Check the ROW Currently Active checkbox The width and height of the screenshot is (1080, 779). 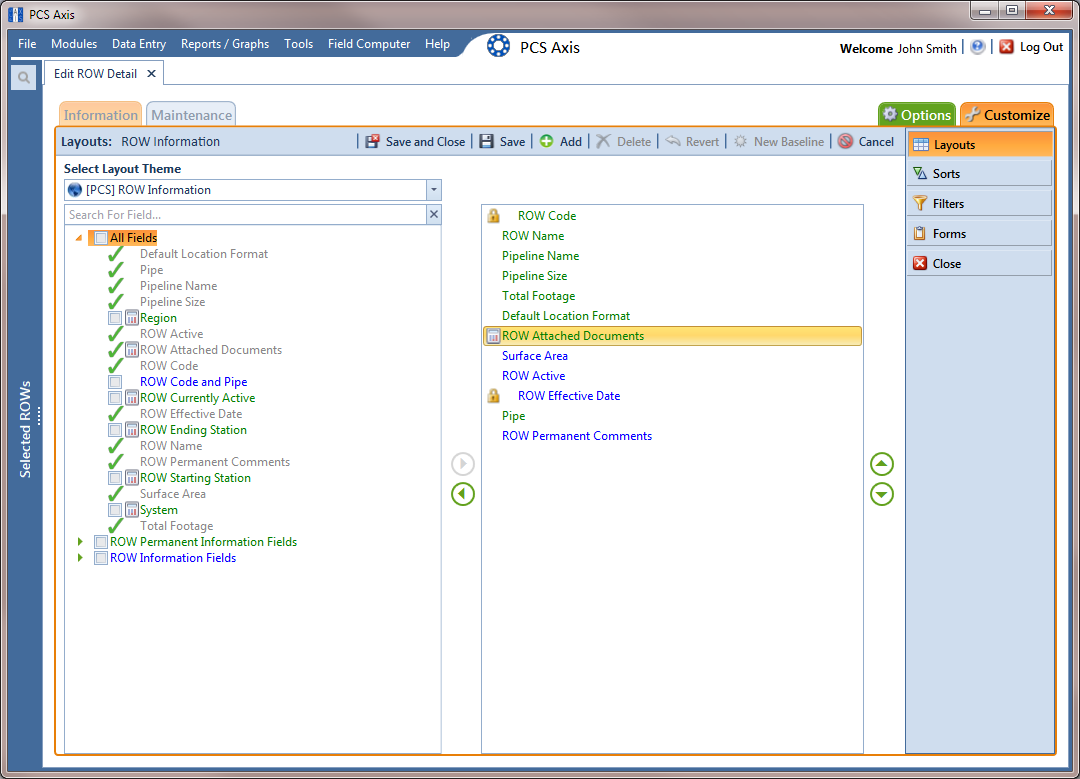[x=115, y=398]
